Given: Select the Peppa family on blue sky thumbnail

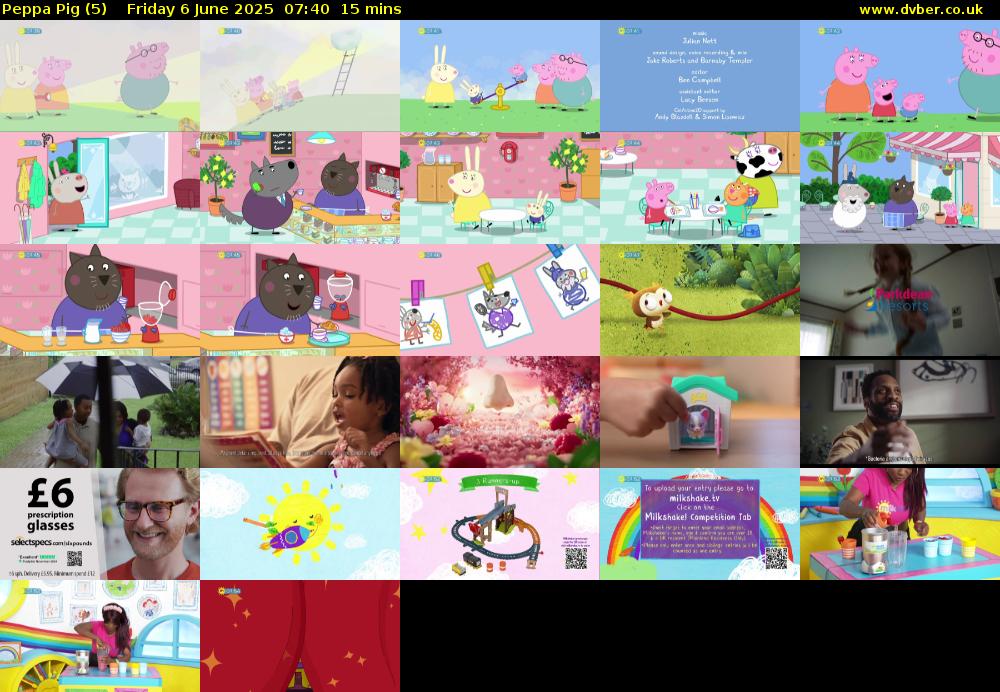Looking at the screenshot, I should (x=900, y=76).
